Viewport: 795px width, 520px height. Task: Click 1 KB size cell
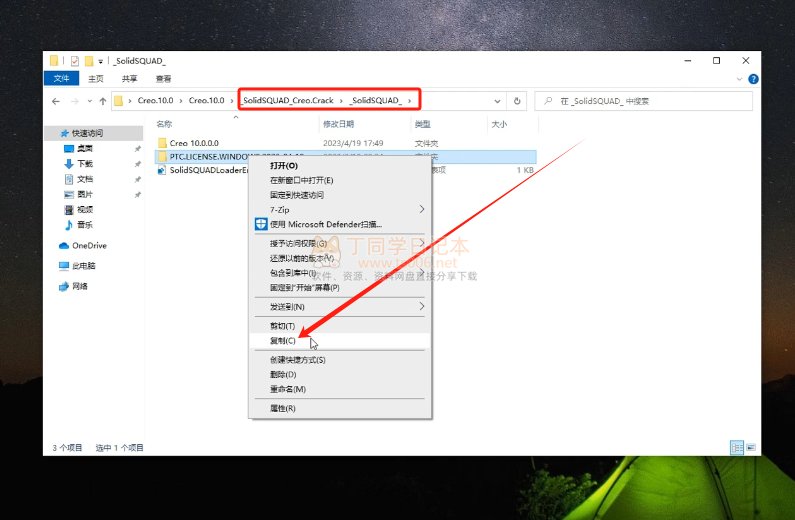click(525, 170)
